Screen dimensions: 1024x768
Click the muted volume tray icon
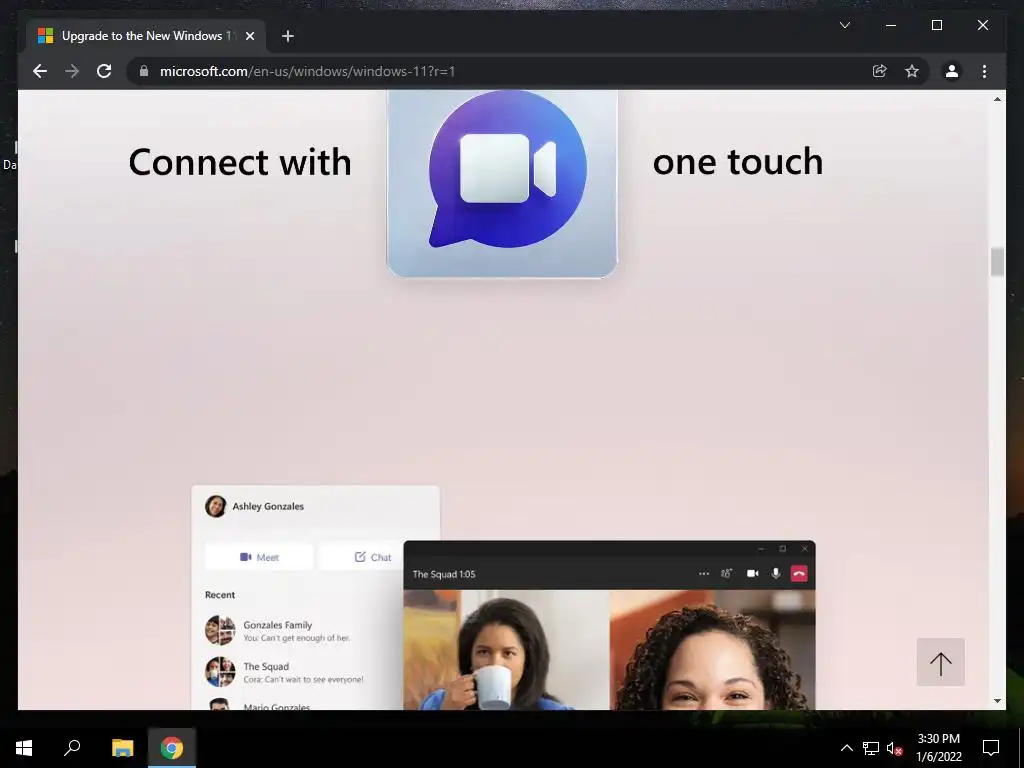click(x=894, y=748)
